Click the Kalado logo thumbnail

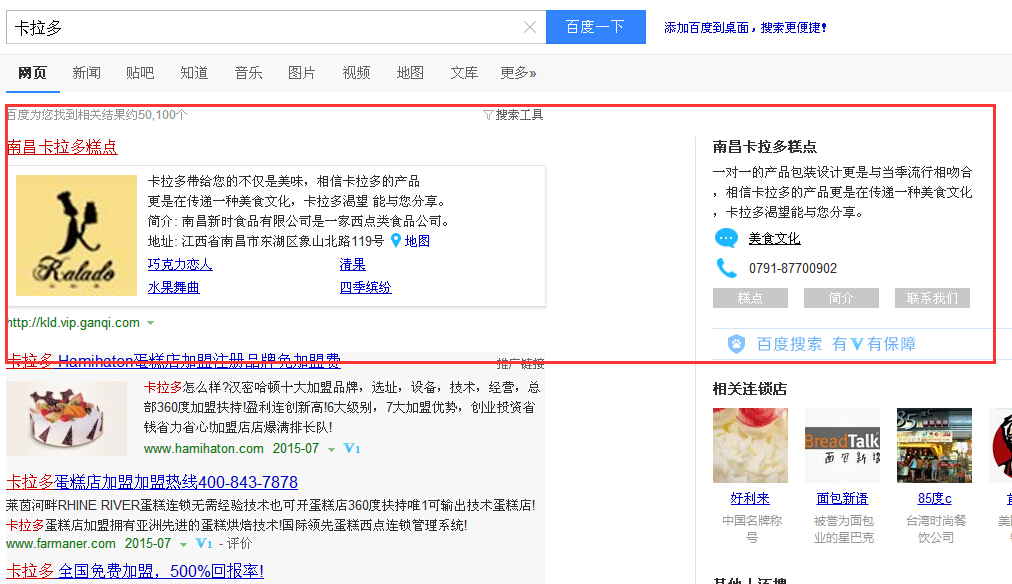tap(76, 236)
